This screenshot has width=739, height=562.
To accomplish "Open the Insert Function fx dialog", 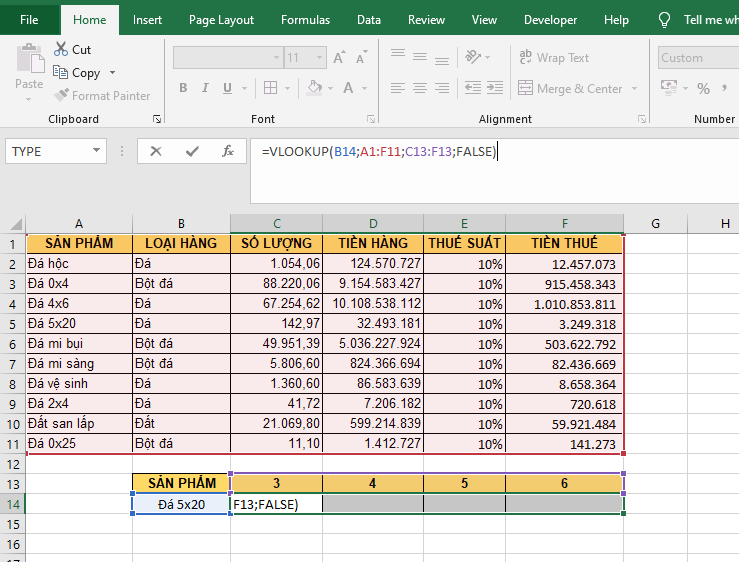I will tap(228, 151).
